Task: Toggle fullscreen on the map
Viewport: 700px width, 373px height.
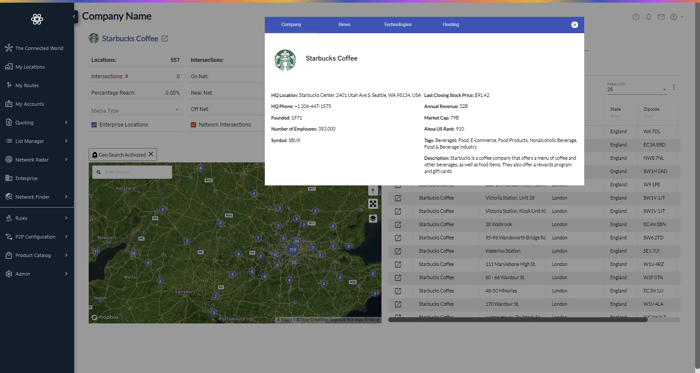Action: point(373,204)
